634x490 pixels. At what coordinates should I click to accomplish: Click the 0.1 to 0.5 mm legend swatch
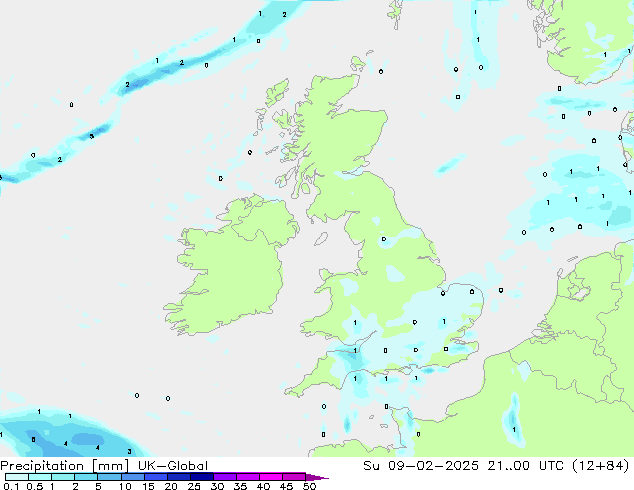coord(17,477)
